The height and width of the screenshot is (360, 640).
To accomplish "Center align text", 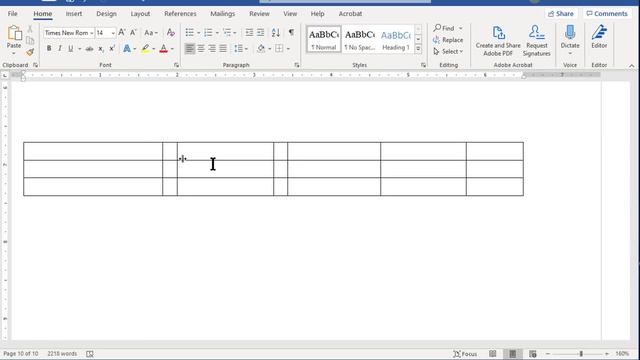I will pos(201,49).
